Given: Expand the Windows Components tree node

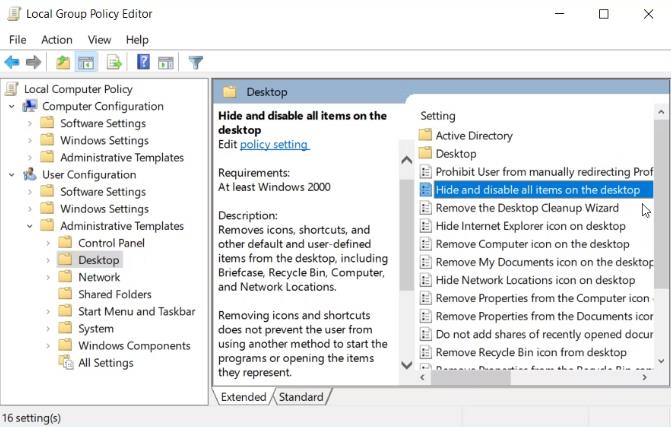Looking at the screenshot, I should 48,346.
